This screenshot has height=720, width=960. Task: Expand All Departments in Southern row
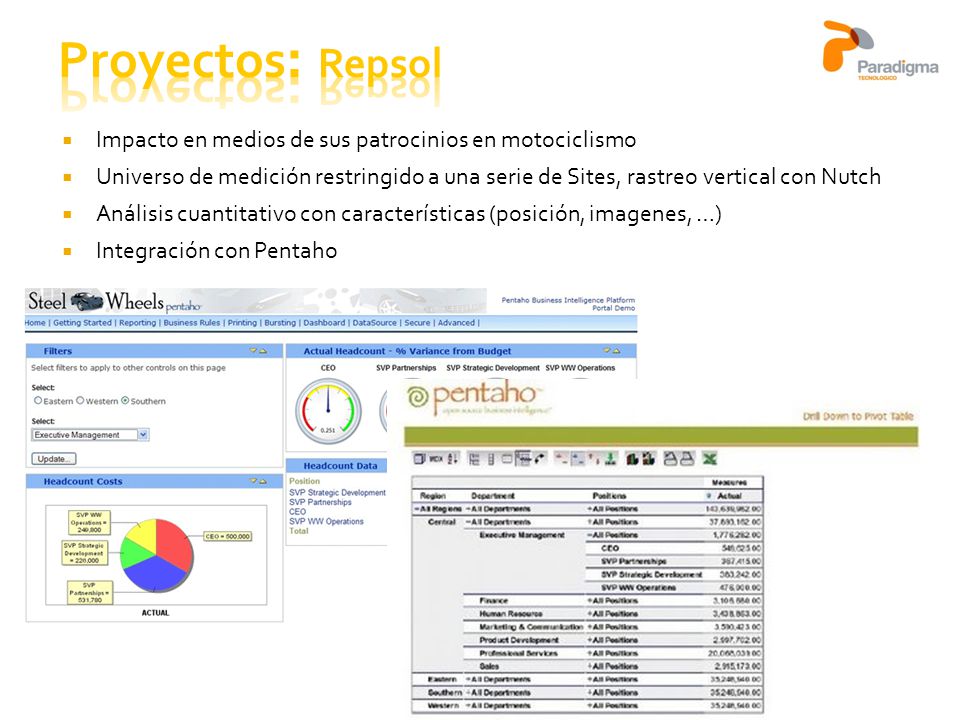point(468,692)
